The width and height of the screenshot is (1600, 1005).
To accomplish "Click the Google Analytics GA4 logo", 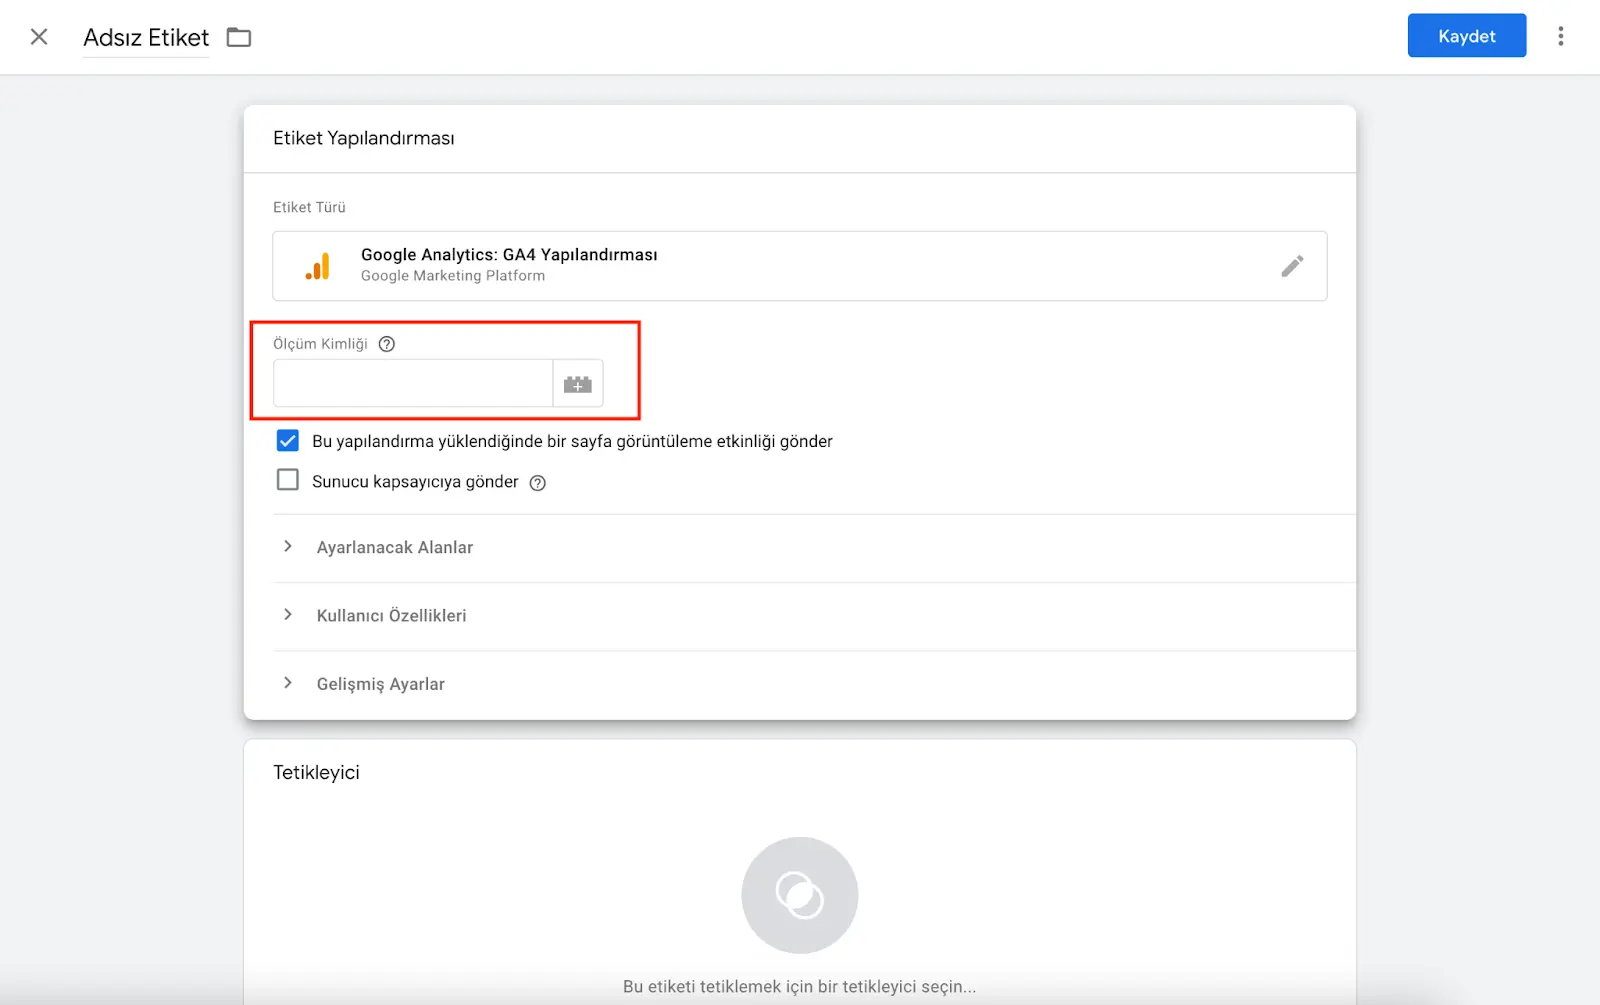I will click(318, 266).
